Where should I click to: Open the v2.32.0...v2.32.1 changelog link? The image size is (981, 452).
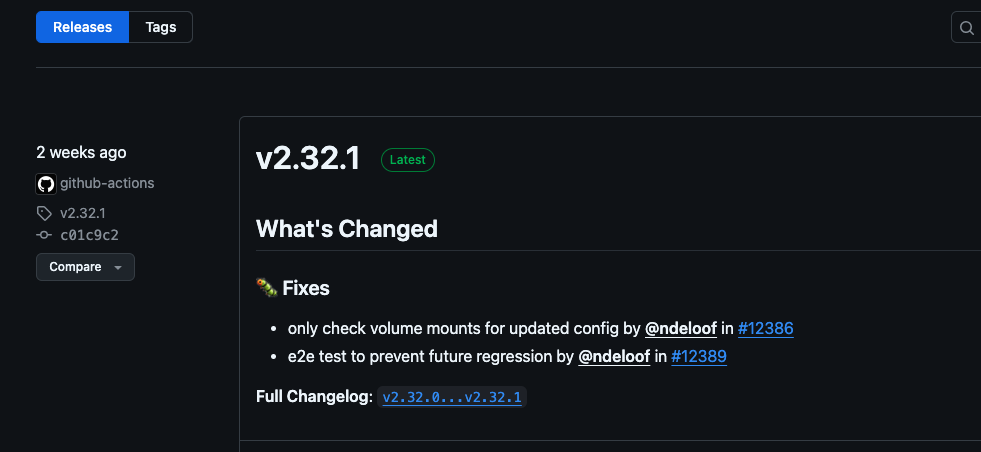(x=452, y=397)
